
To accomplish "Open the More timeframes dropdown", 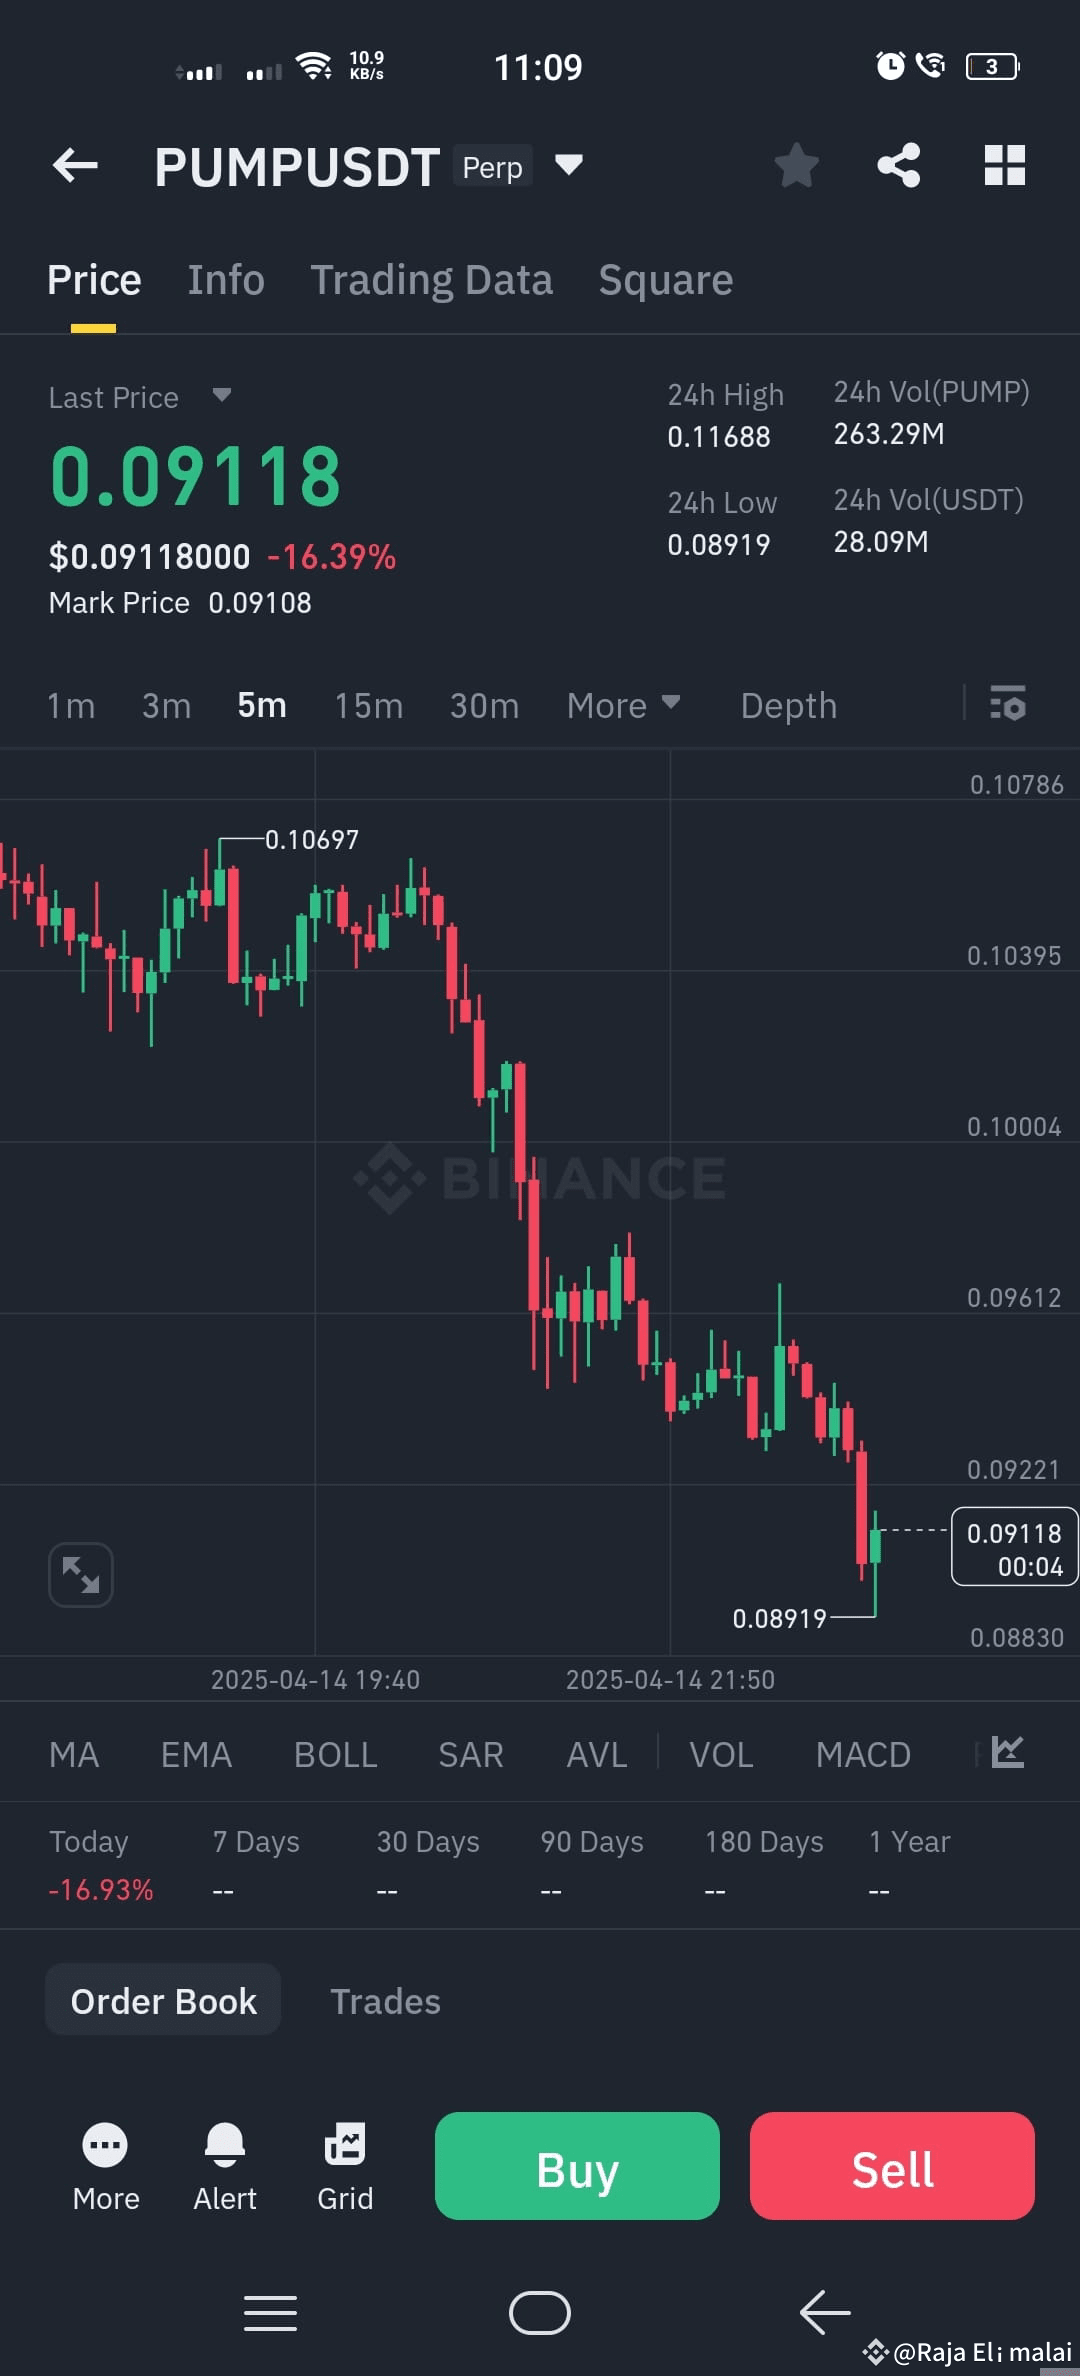I will (x=622, y=705).
